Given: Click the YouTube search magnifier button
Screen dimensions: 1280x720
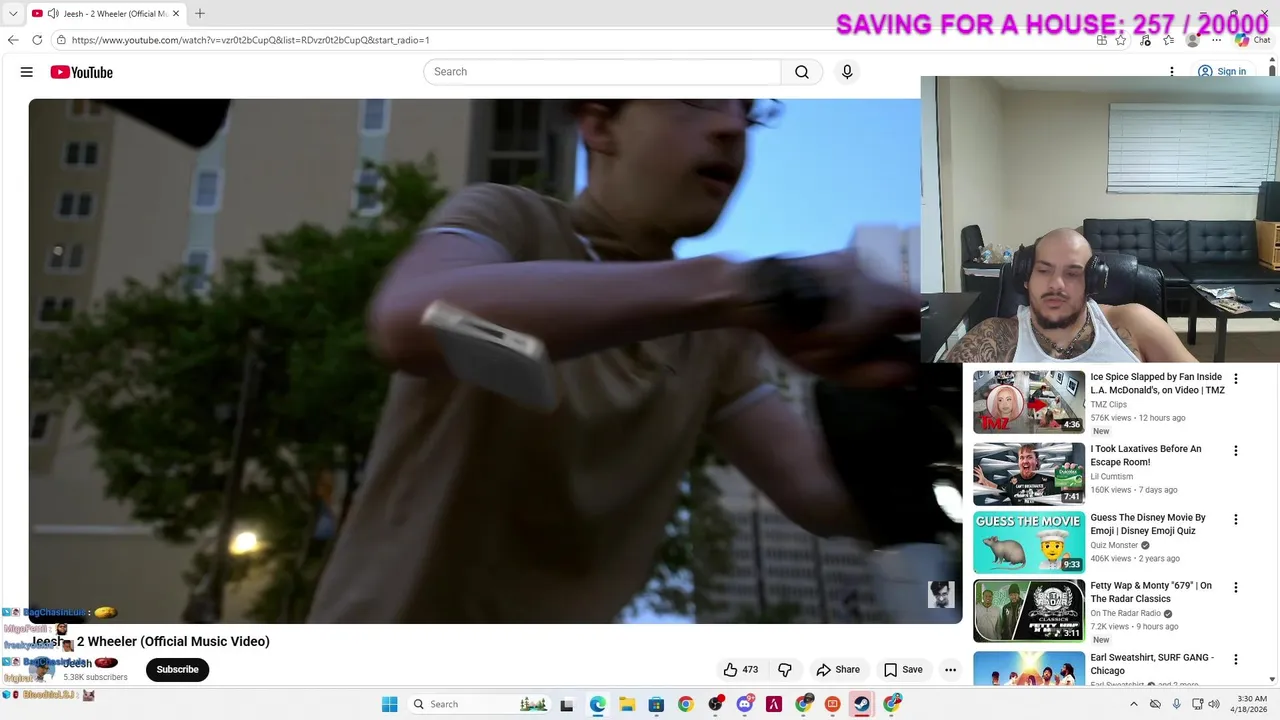Looking at the screenshot, I should [x=802, y=72].
